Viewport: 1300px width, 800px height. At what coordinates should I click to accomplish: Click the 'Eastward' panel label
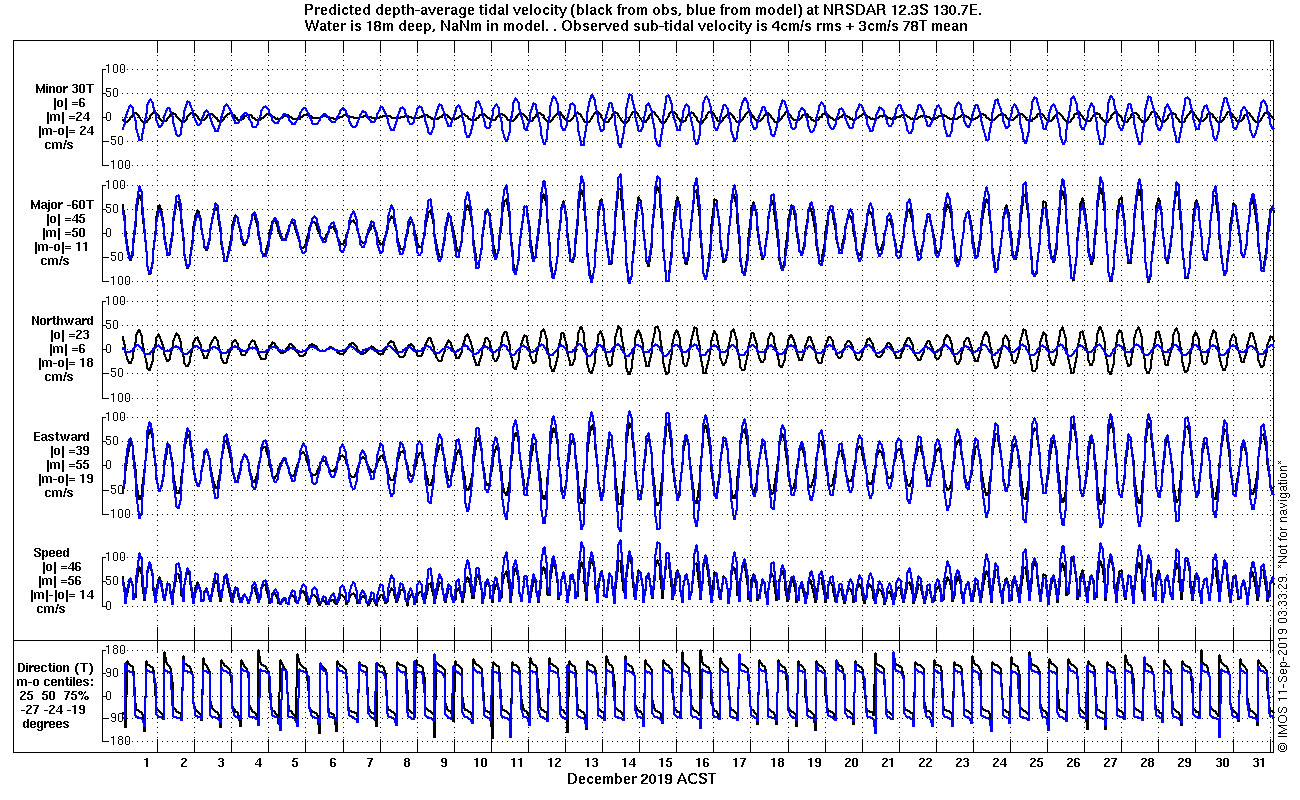[x=63, y=437]
